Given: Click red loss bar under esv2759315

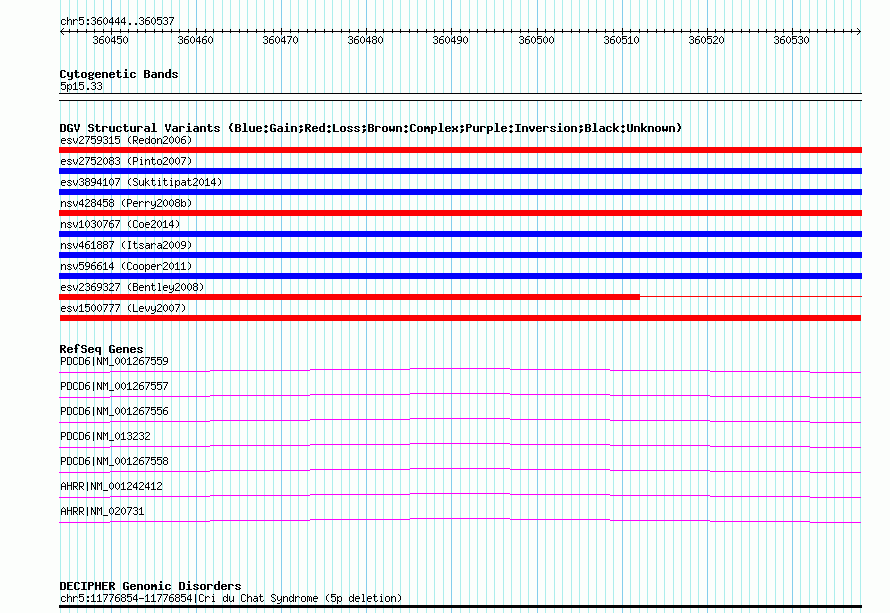Looking at the screenshot, I should point(460,150).
